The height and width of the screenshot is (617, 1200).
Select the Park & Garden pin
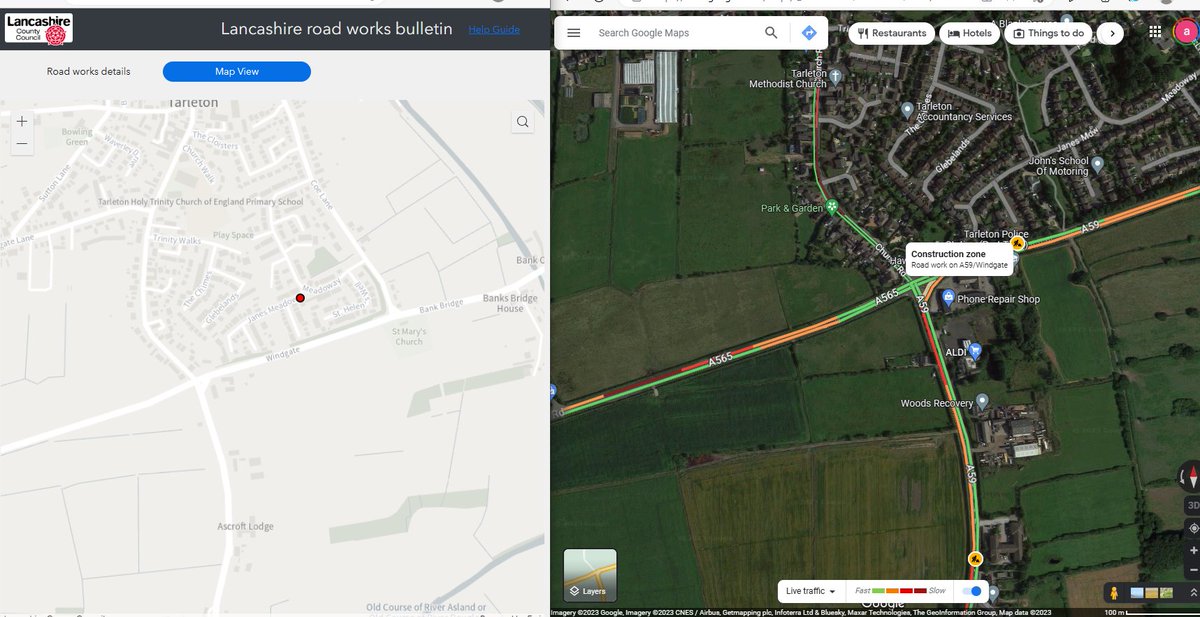click(831, 207)
